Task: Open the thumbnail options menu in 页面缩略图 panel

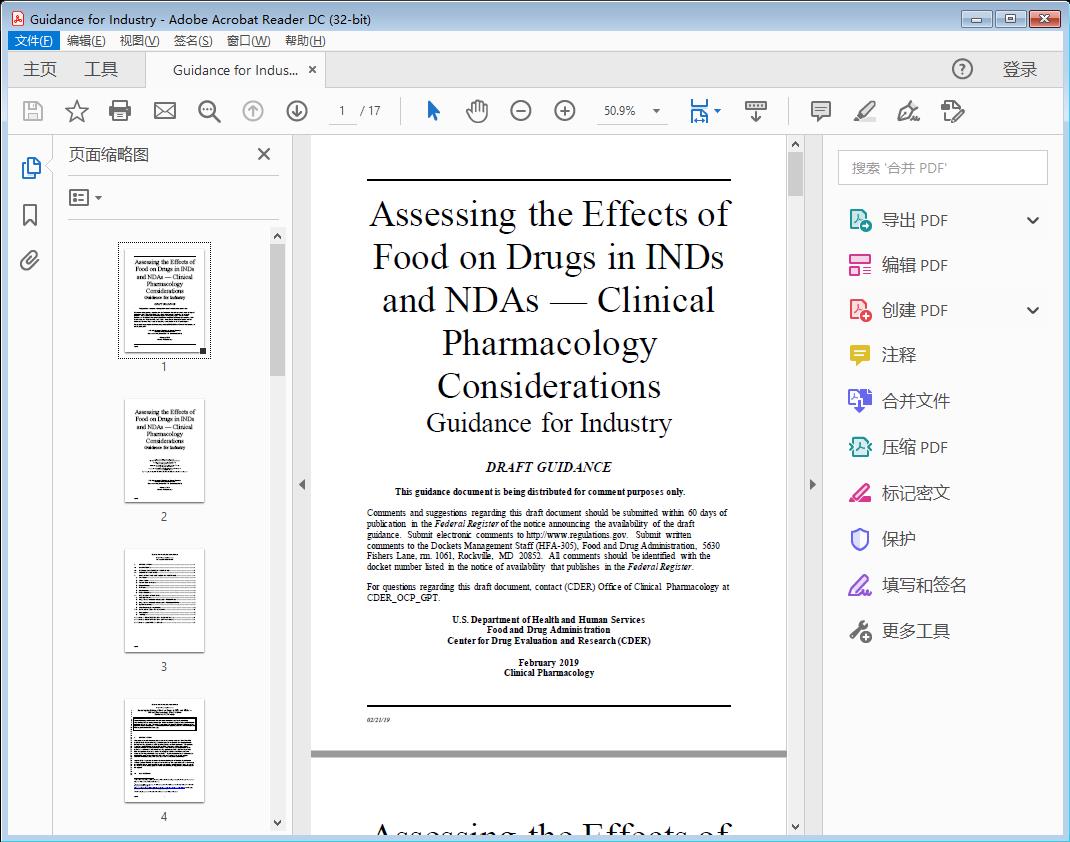Action: (x=82, y=197)
